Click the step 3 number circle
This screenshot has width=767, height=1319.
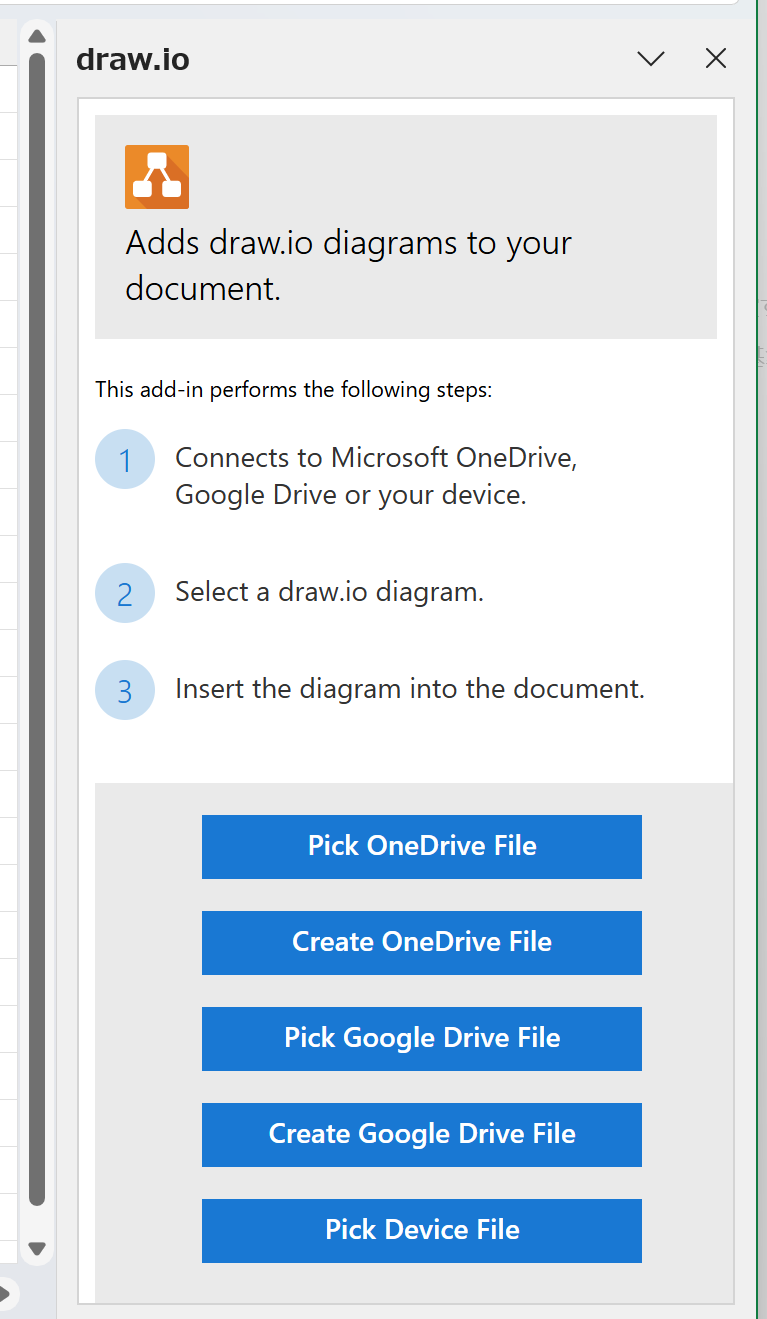[x=125, y=690]
